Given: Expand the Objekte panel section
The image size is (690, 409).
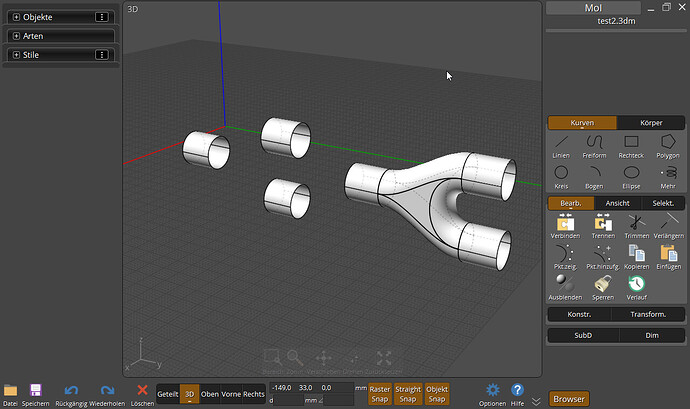Looking at the screenshot, I should pos(17,18).
